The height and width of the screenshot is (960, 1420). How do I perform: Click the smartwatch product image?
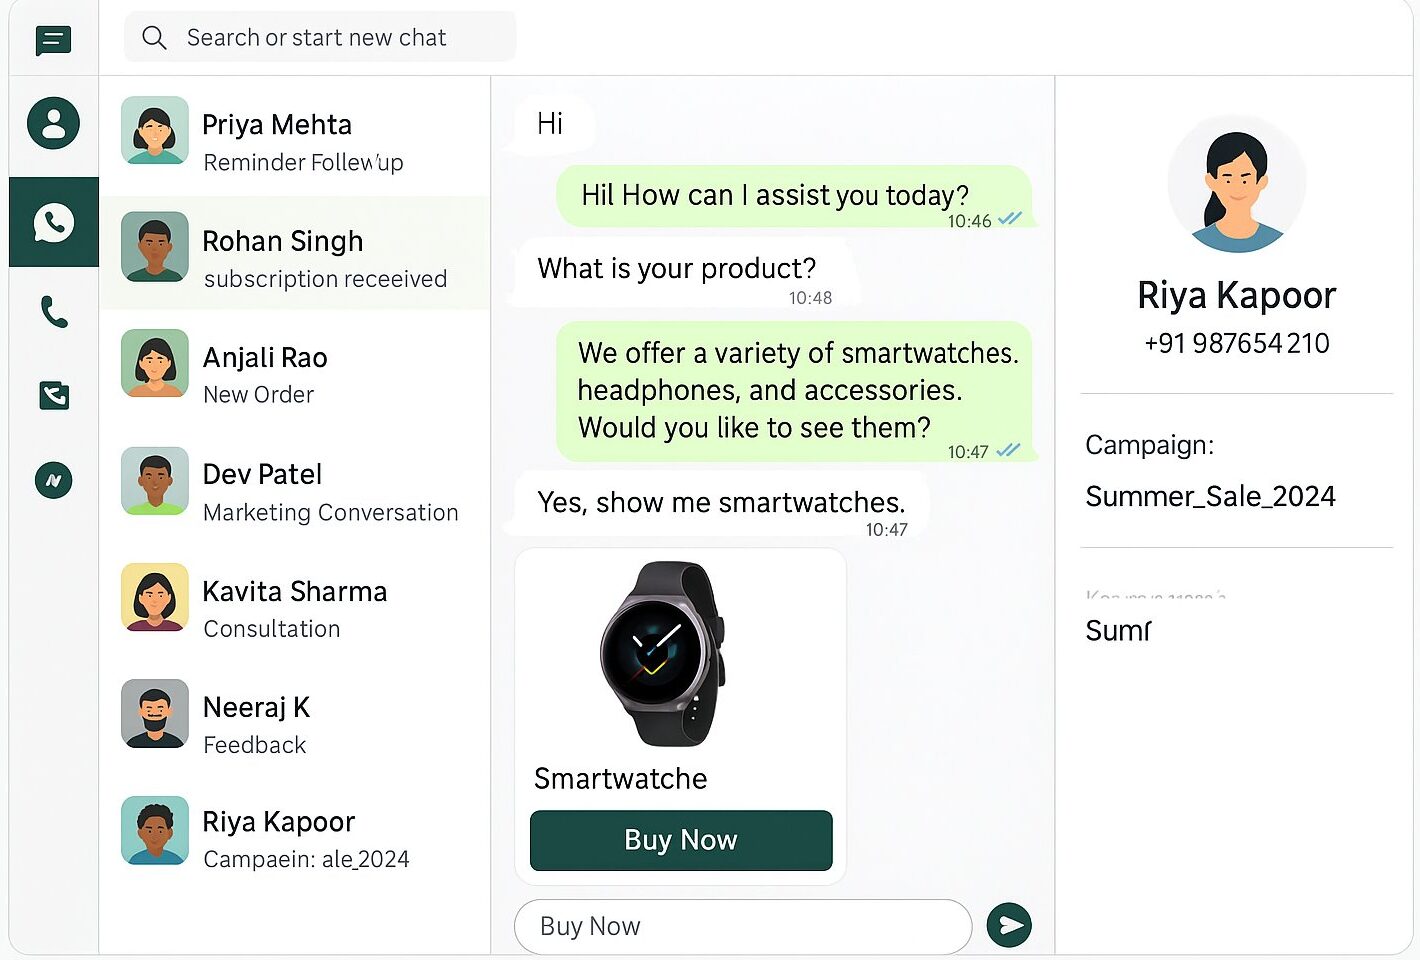(660, 654)
